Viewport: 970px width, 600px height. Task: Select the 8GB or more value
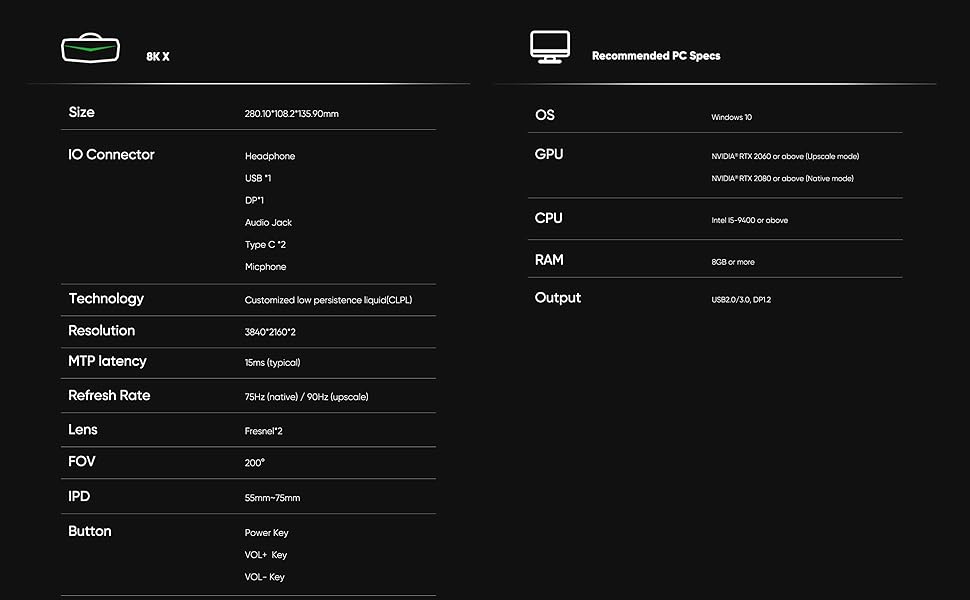[733, 262]
